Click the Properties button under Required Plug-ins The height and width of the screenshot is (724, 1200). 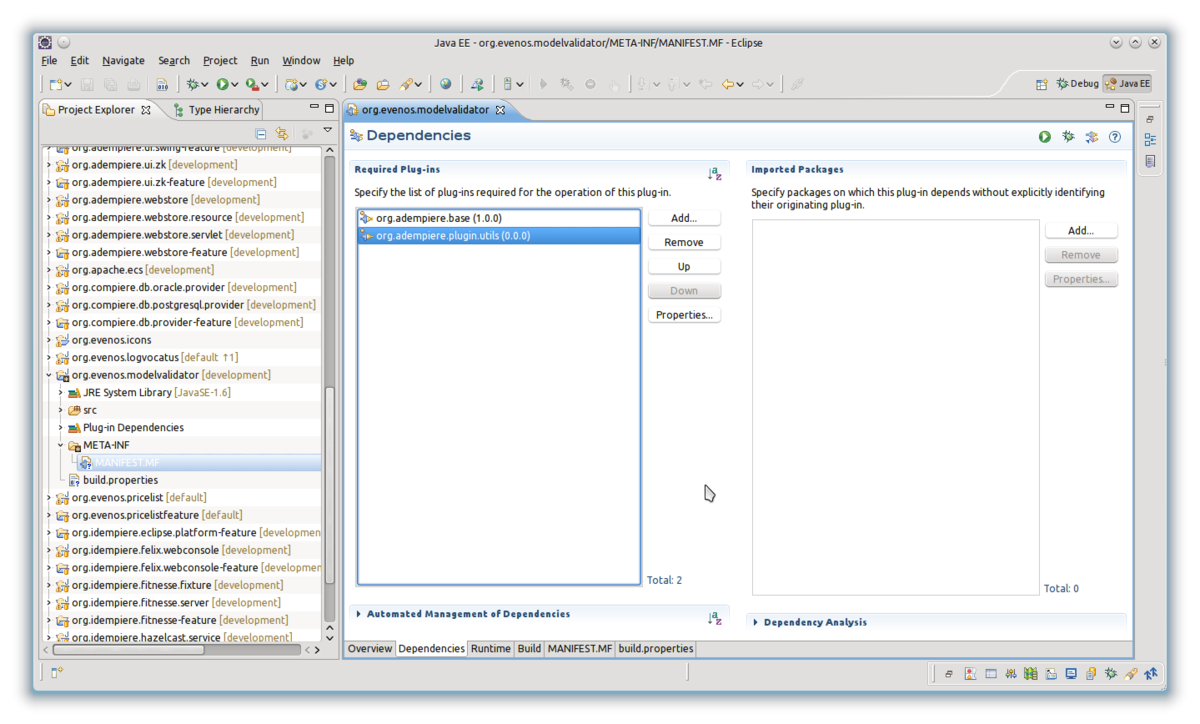point(684,315)
